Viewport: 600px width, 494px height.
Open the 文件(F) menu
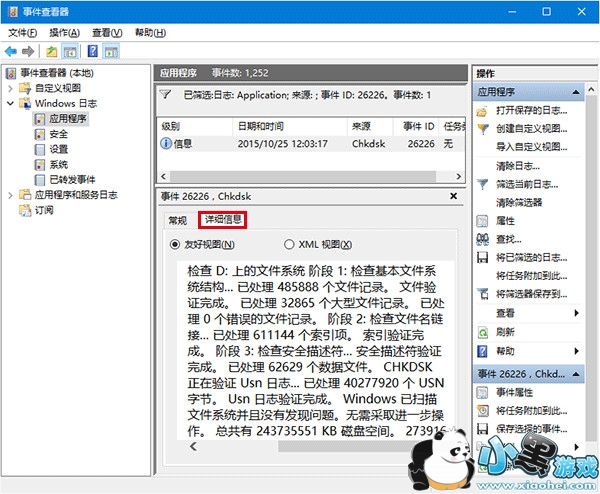(23, 33)
